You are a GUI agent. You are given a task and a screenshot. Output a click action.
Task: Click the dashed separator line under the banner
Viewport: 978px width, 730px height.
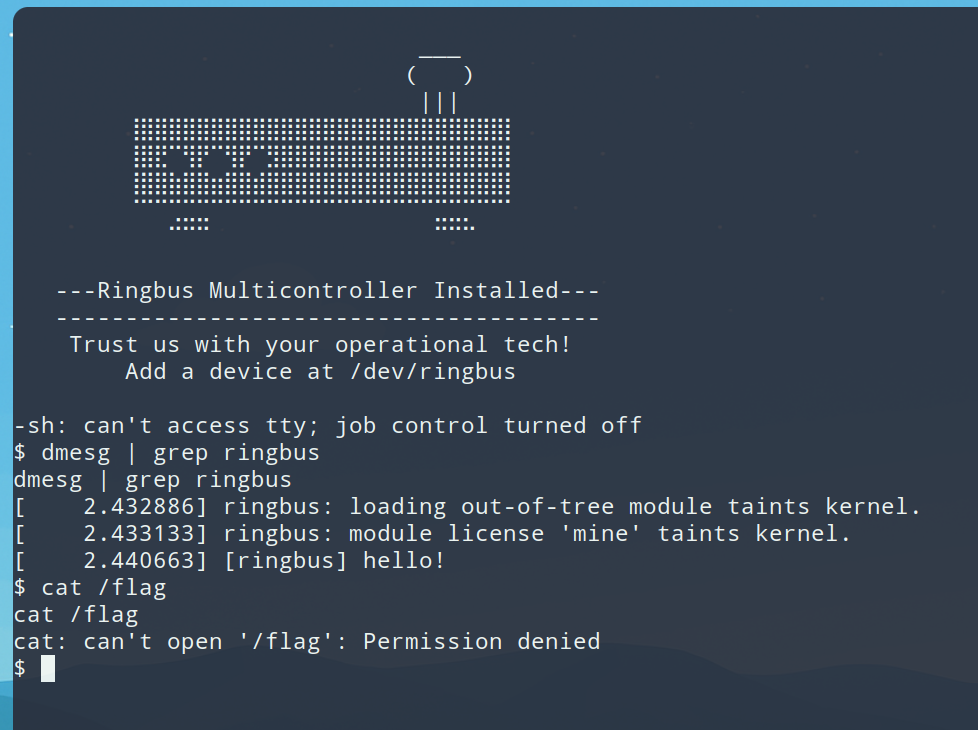pos(328,318)
